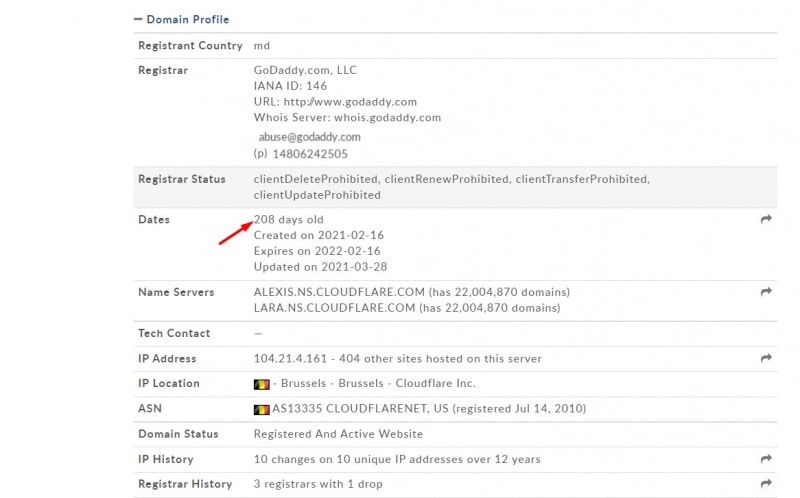800x498 pixels.
Task: Click the "208 days old" text
Action: pos(290,219)
